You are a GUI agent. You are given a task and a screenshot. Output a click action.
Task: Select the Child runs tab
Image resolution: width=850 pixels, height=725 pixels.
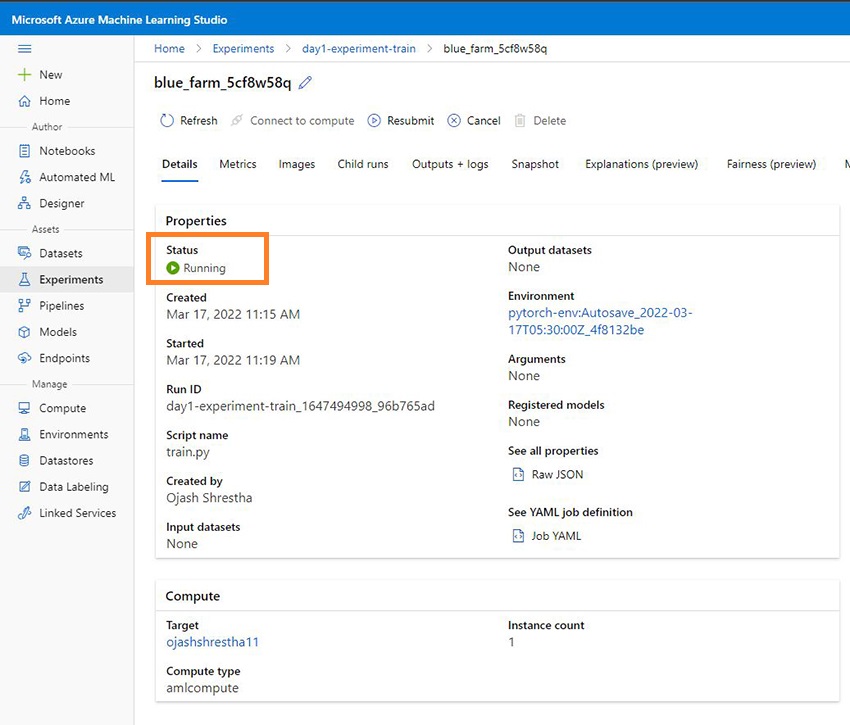tap(363, 164)
